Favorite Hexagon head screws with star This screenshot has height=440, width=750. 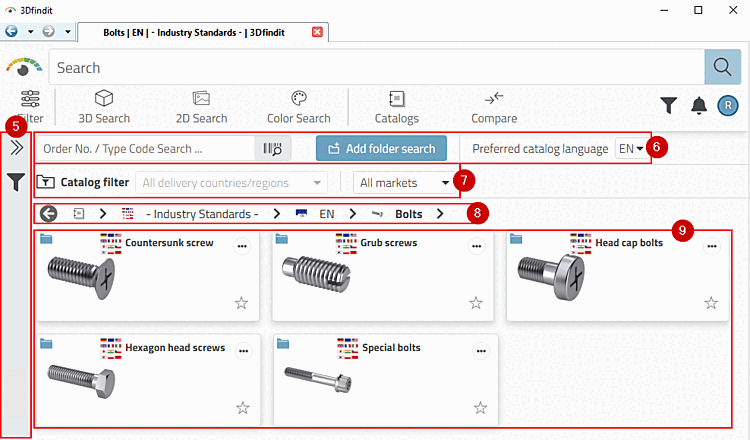[243, 408]
